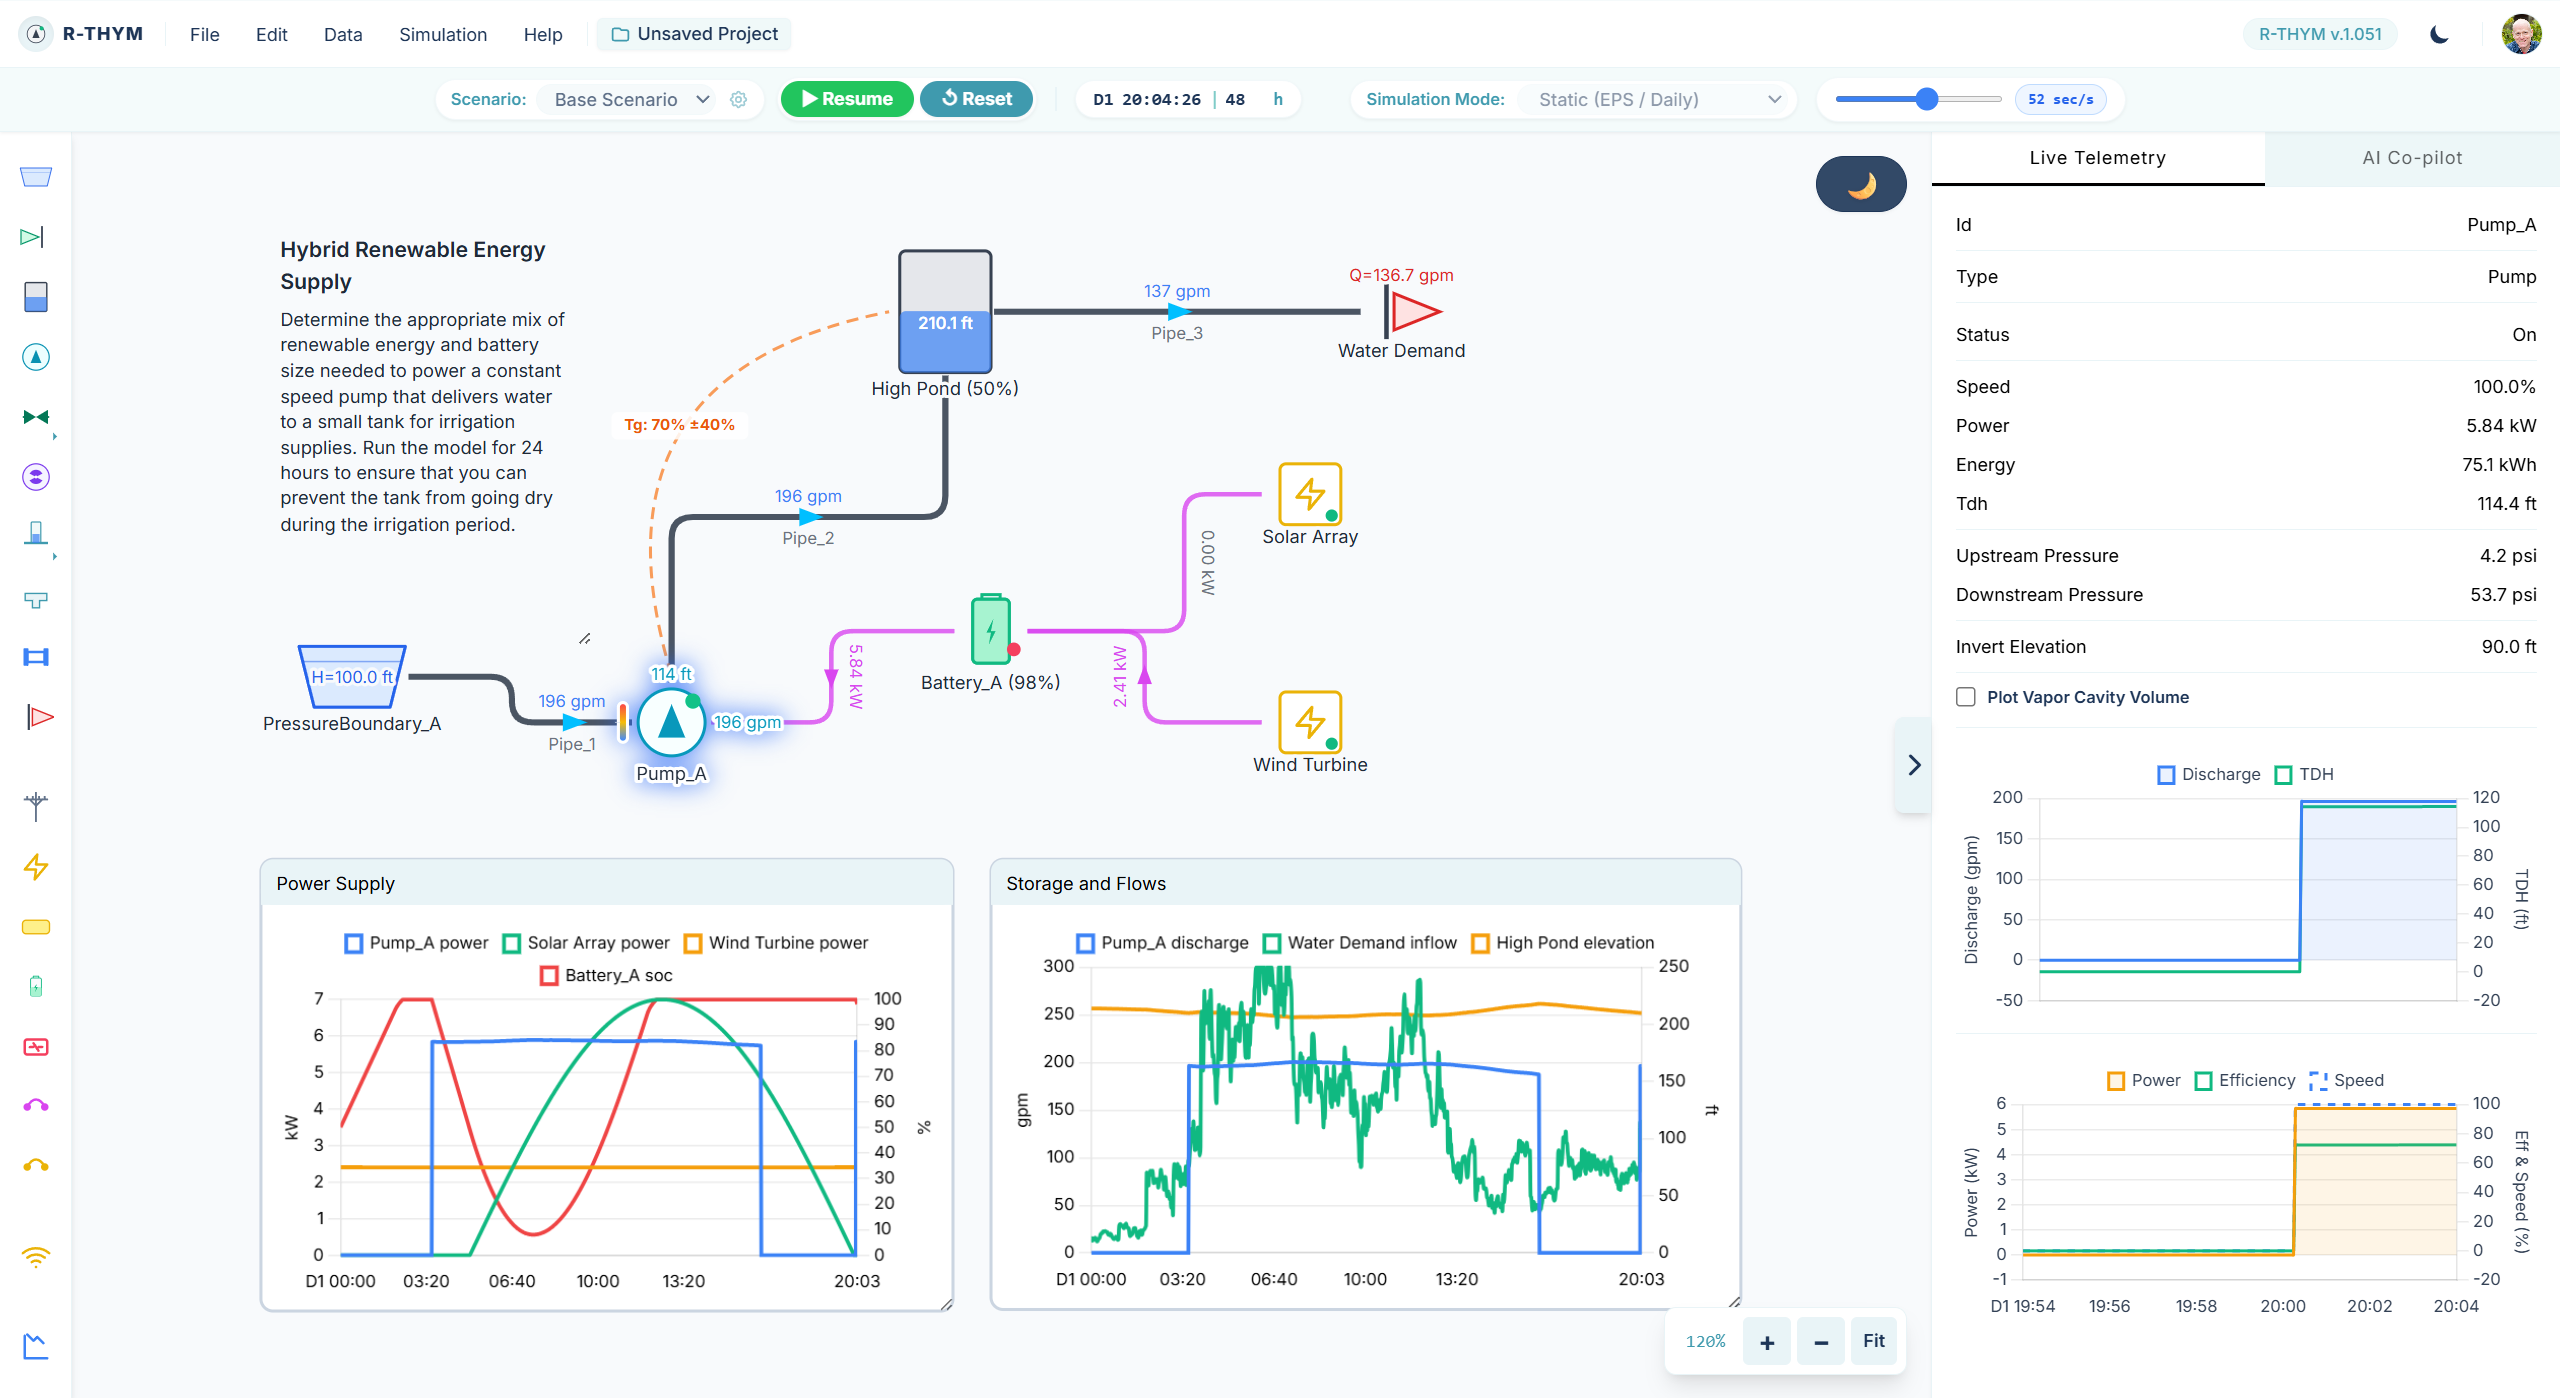Image resolution: width=2560 pixels, height=1398 pixels.
Task: Toggle Solar Array power legend entry
Action: tap(586, 943)
